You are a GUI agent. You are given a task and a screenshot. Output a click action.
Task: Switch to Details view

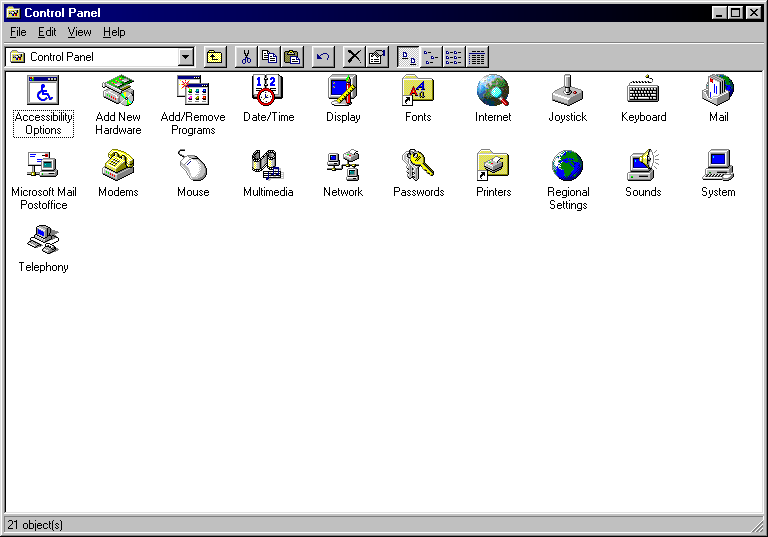pyautogui.click(x=477, y=57)
